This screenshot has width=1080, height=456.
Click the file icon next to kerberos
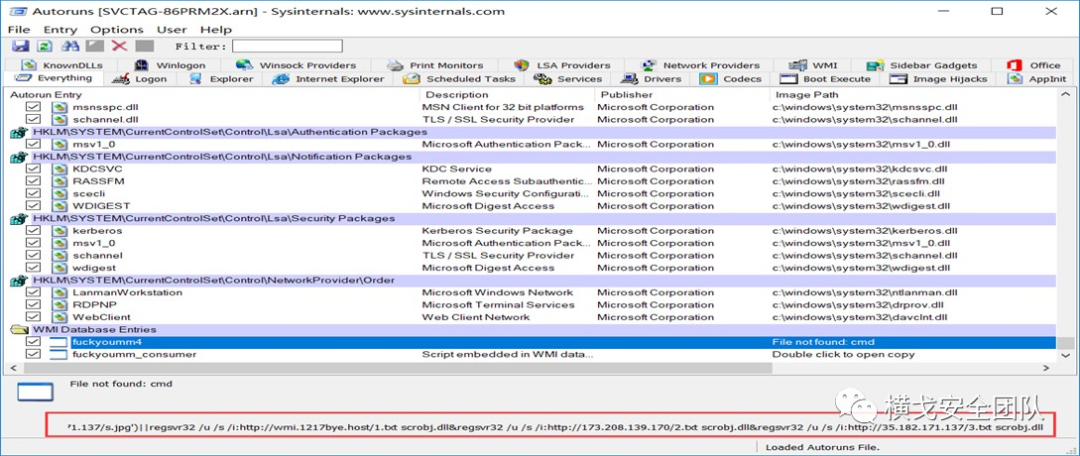tap(60, 231)
